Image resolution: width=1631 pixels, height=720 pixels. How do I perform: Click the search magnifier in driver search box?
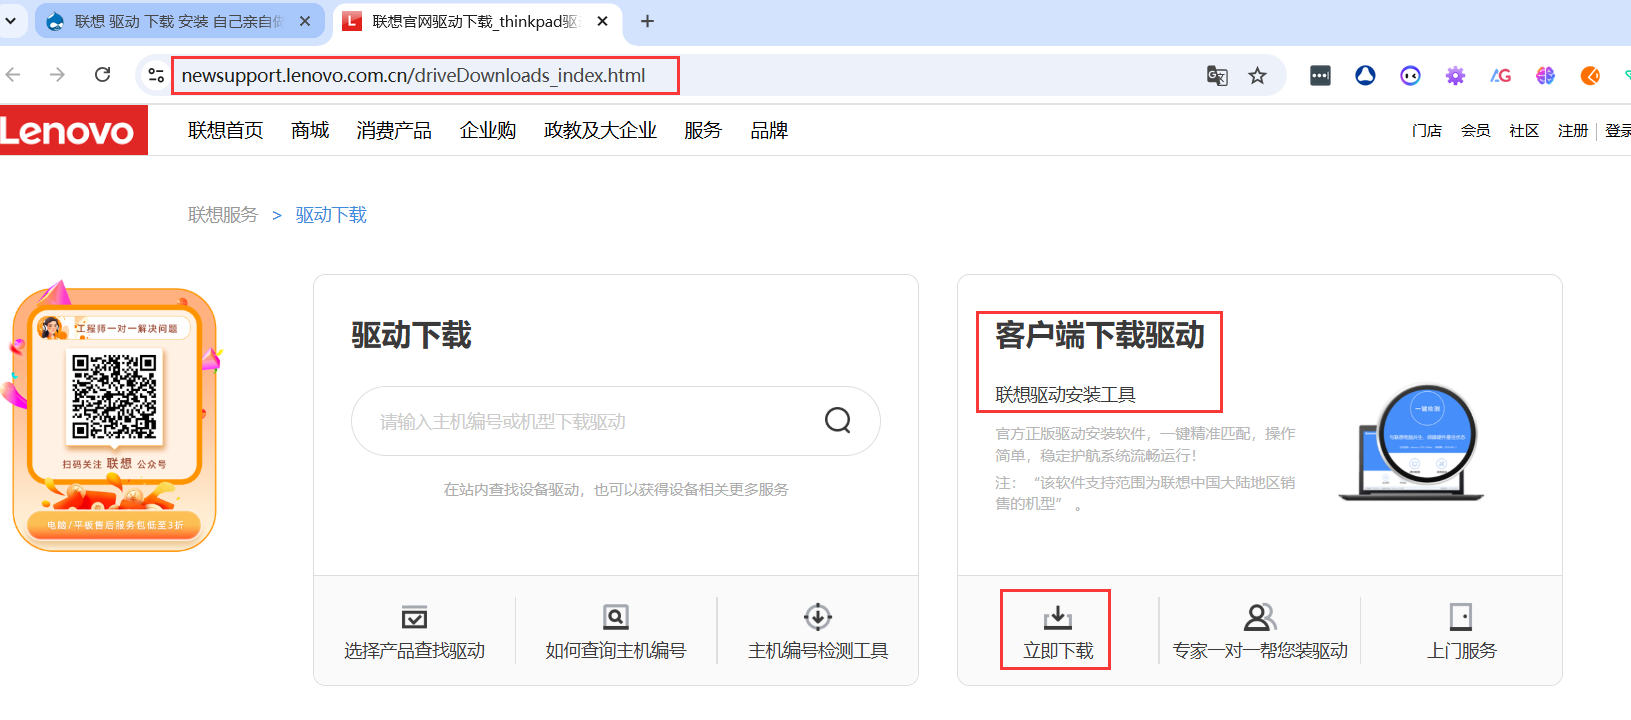pyautogui.click(x=838, y=420)
